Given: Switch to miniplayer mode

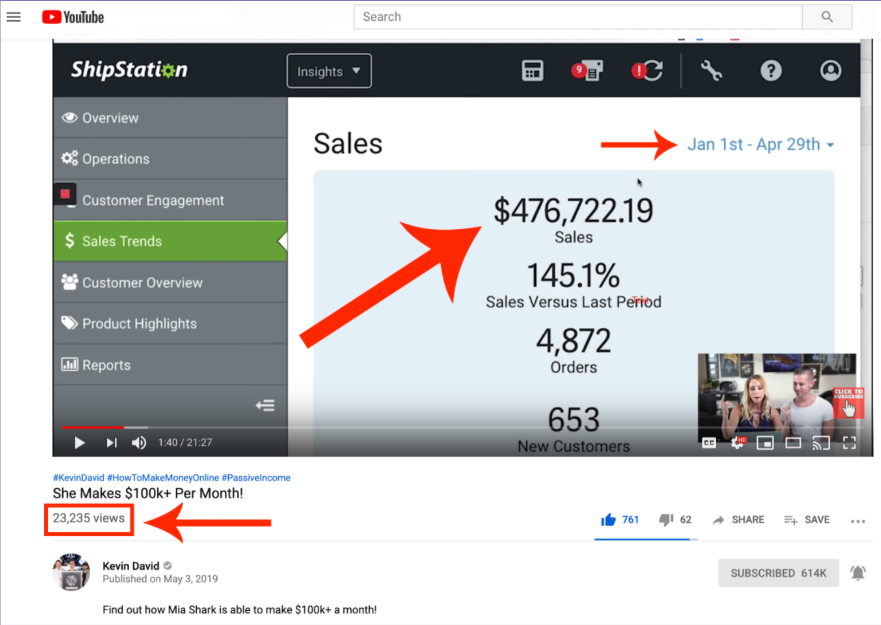Looking at the screenshot, I should 765,443.
